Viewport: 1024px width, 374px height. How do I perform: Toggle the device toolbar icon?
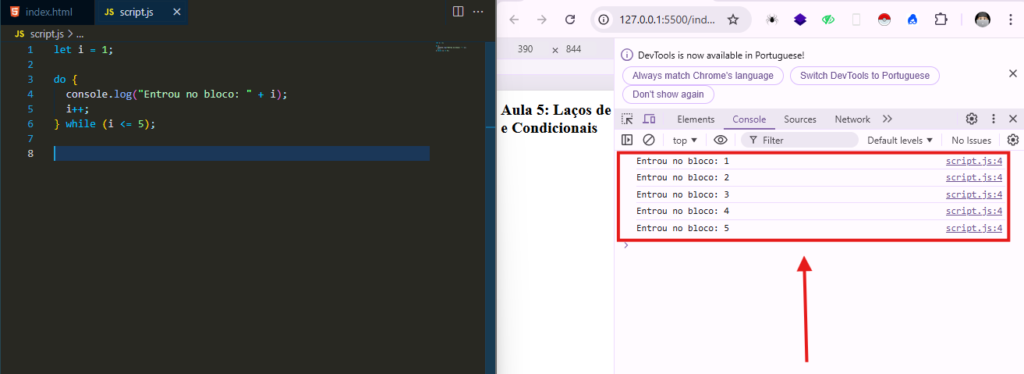648,119
